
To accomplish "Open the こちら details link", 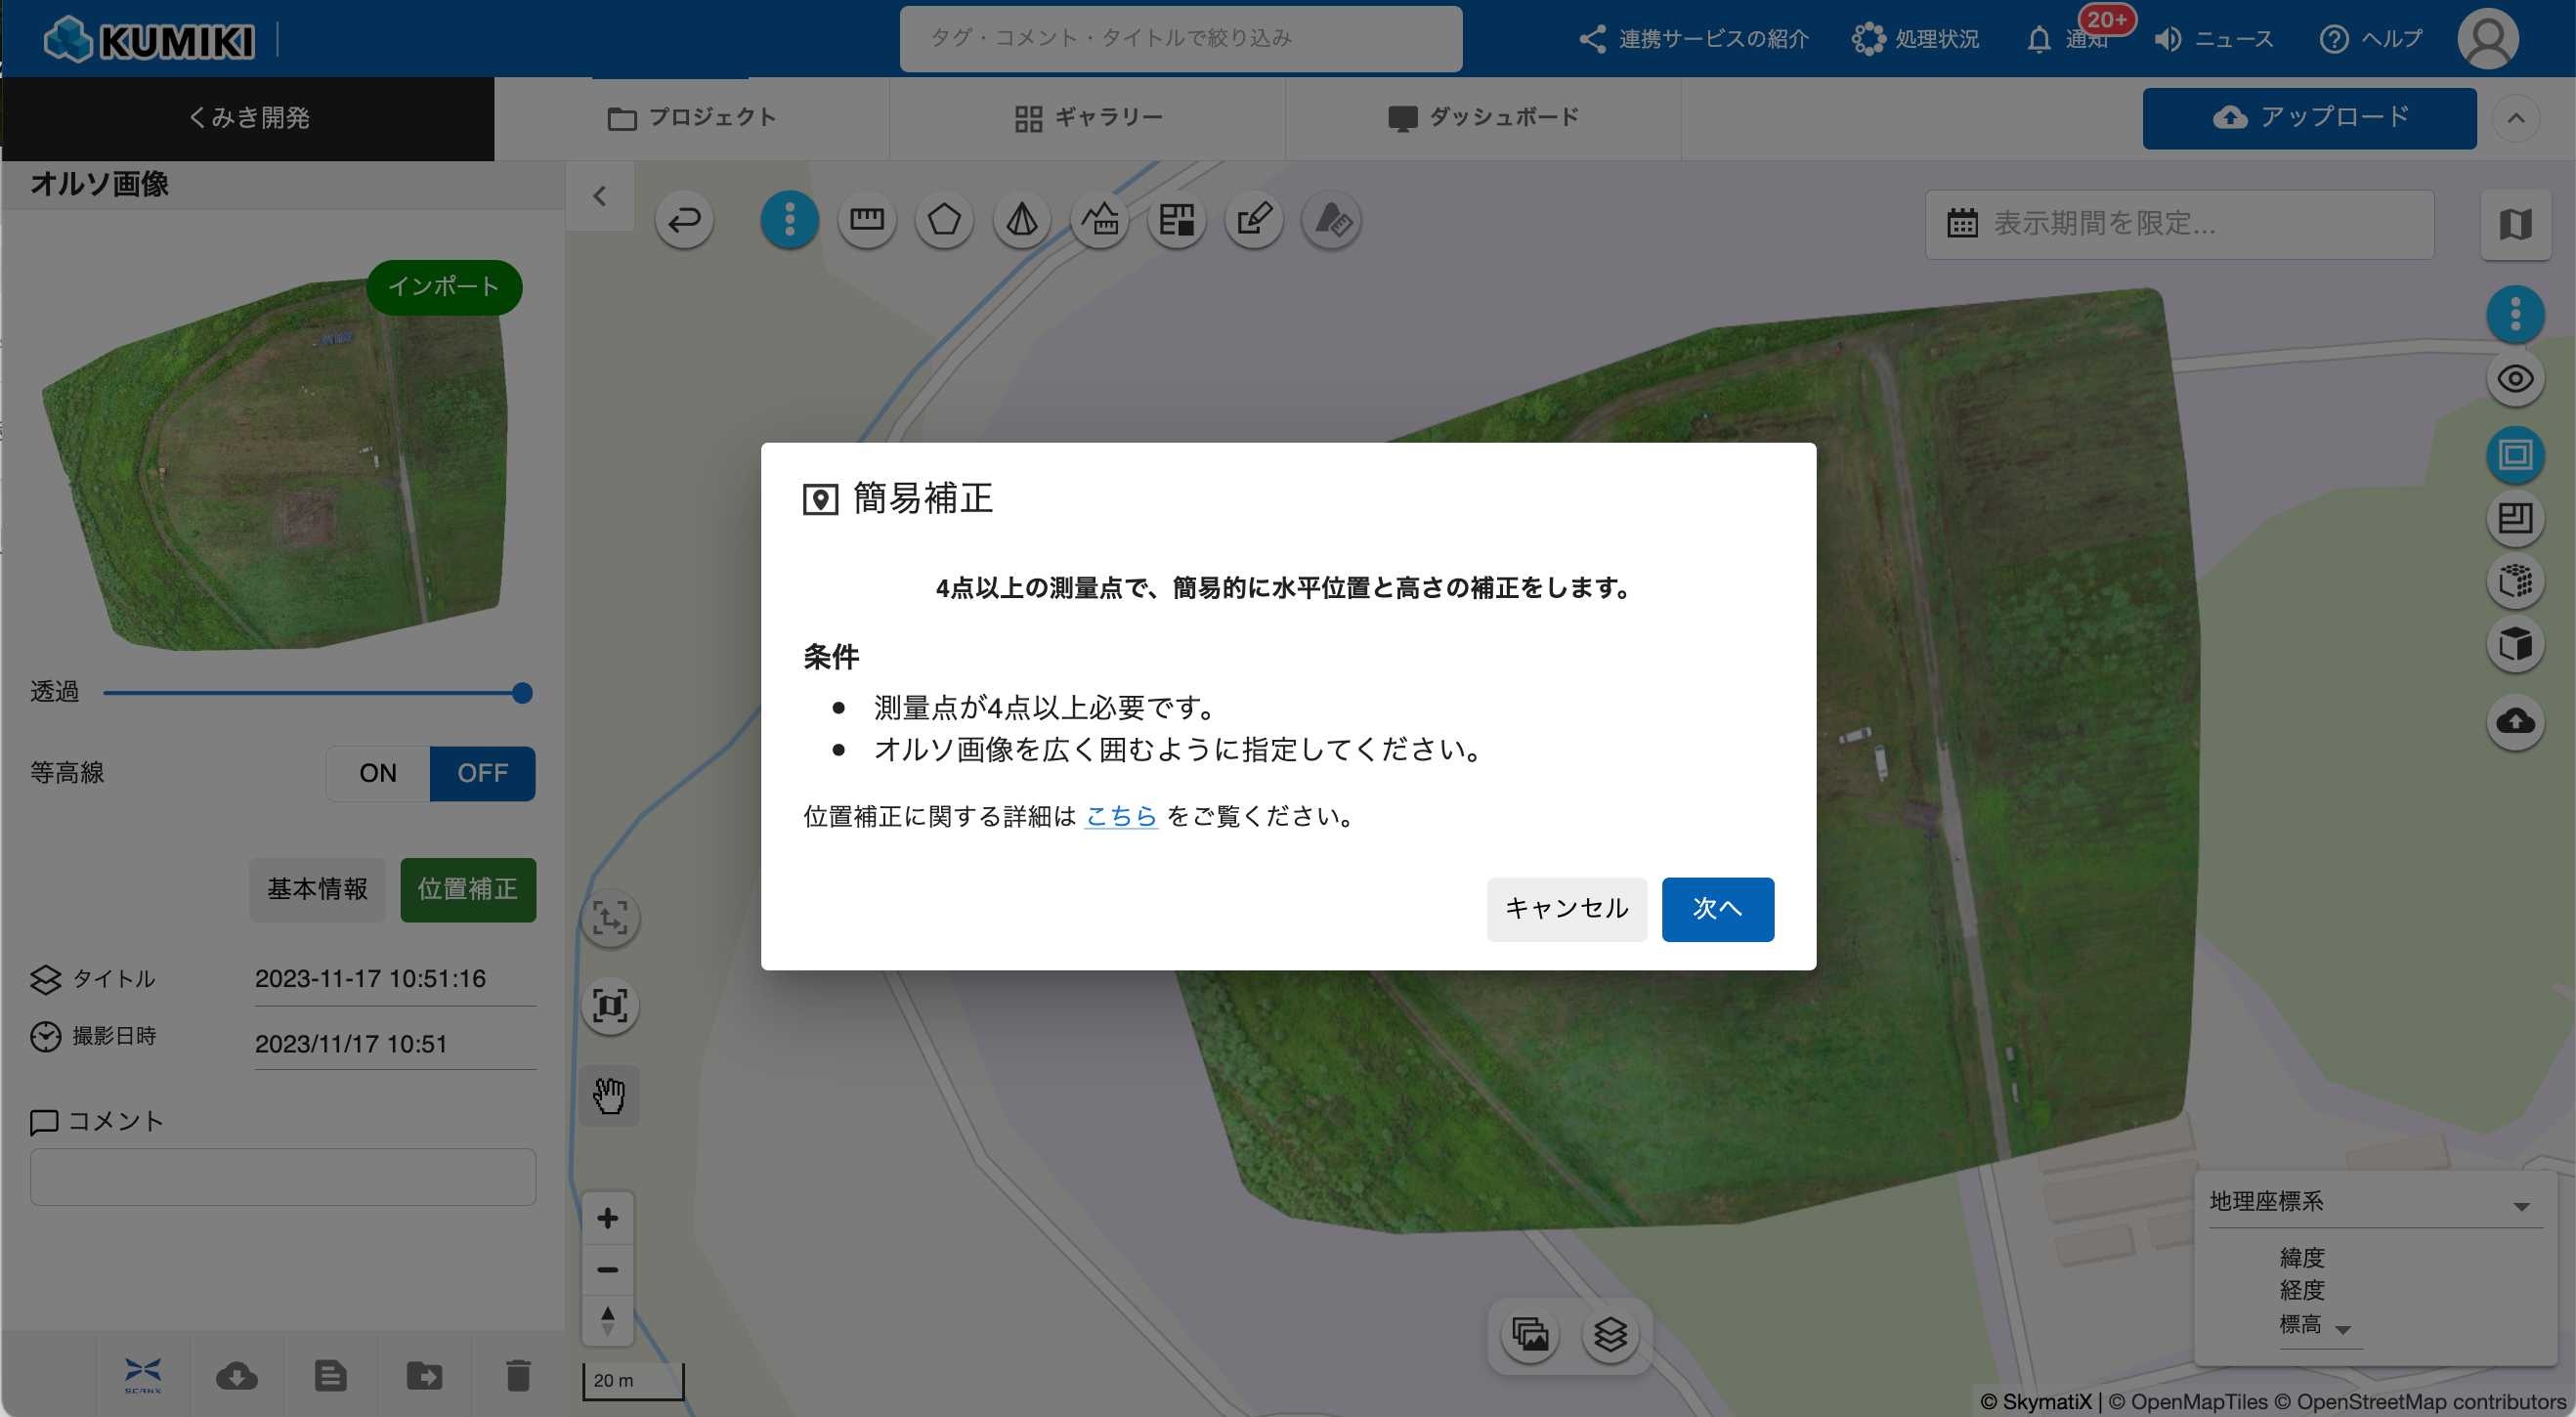I will 1120,816.
